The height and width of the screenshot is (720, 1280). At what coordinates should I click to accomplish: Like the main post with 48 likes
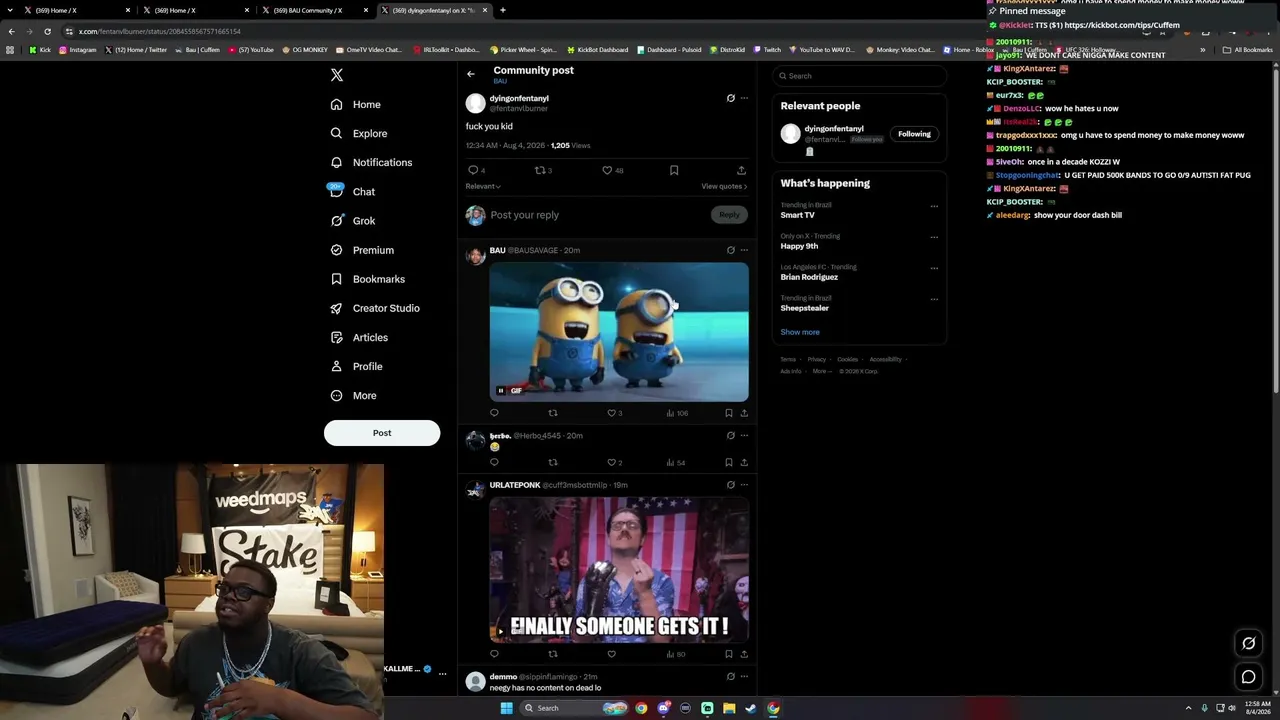[612, 170]
